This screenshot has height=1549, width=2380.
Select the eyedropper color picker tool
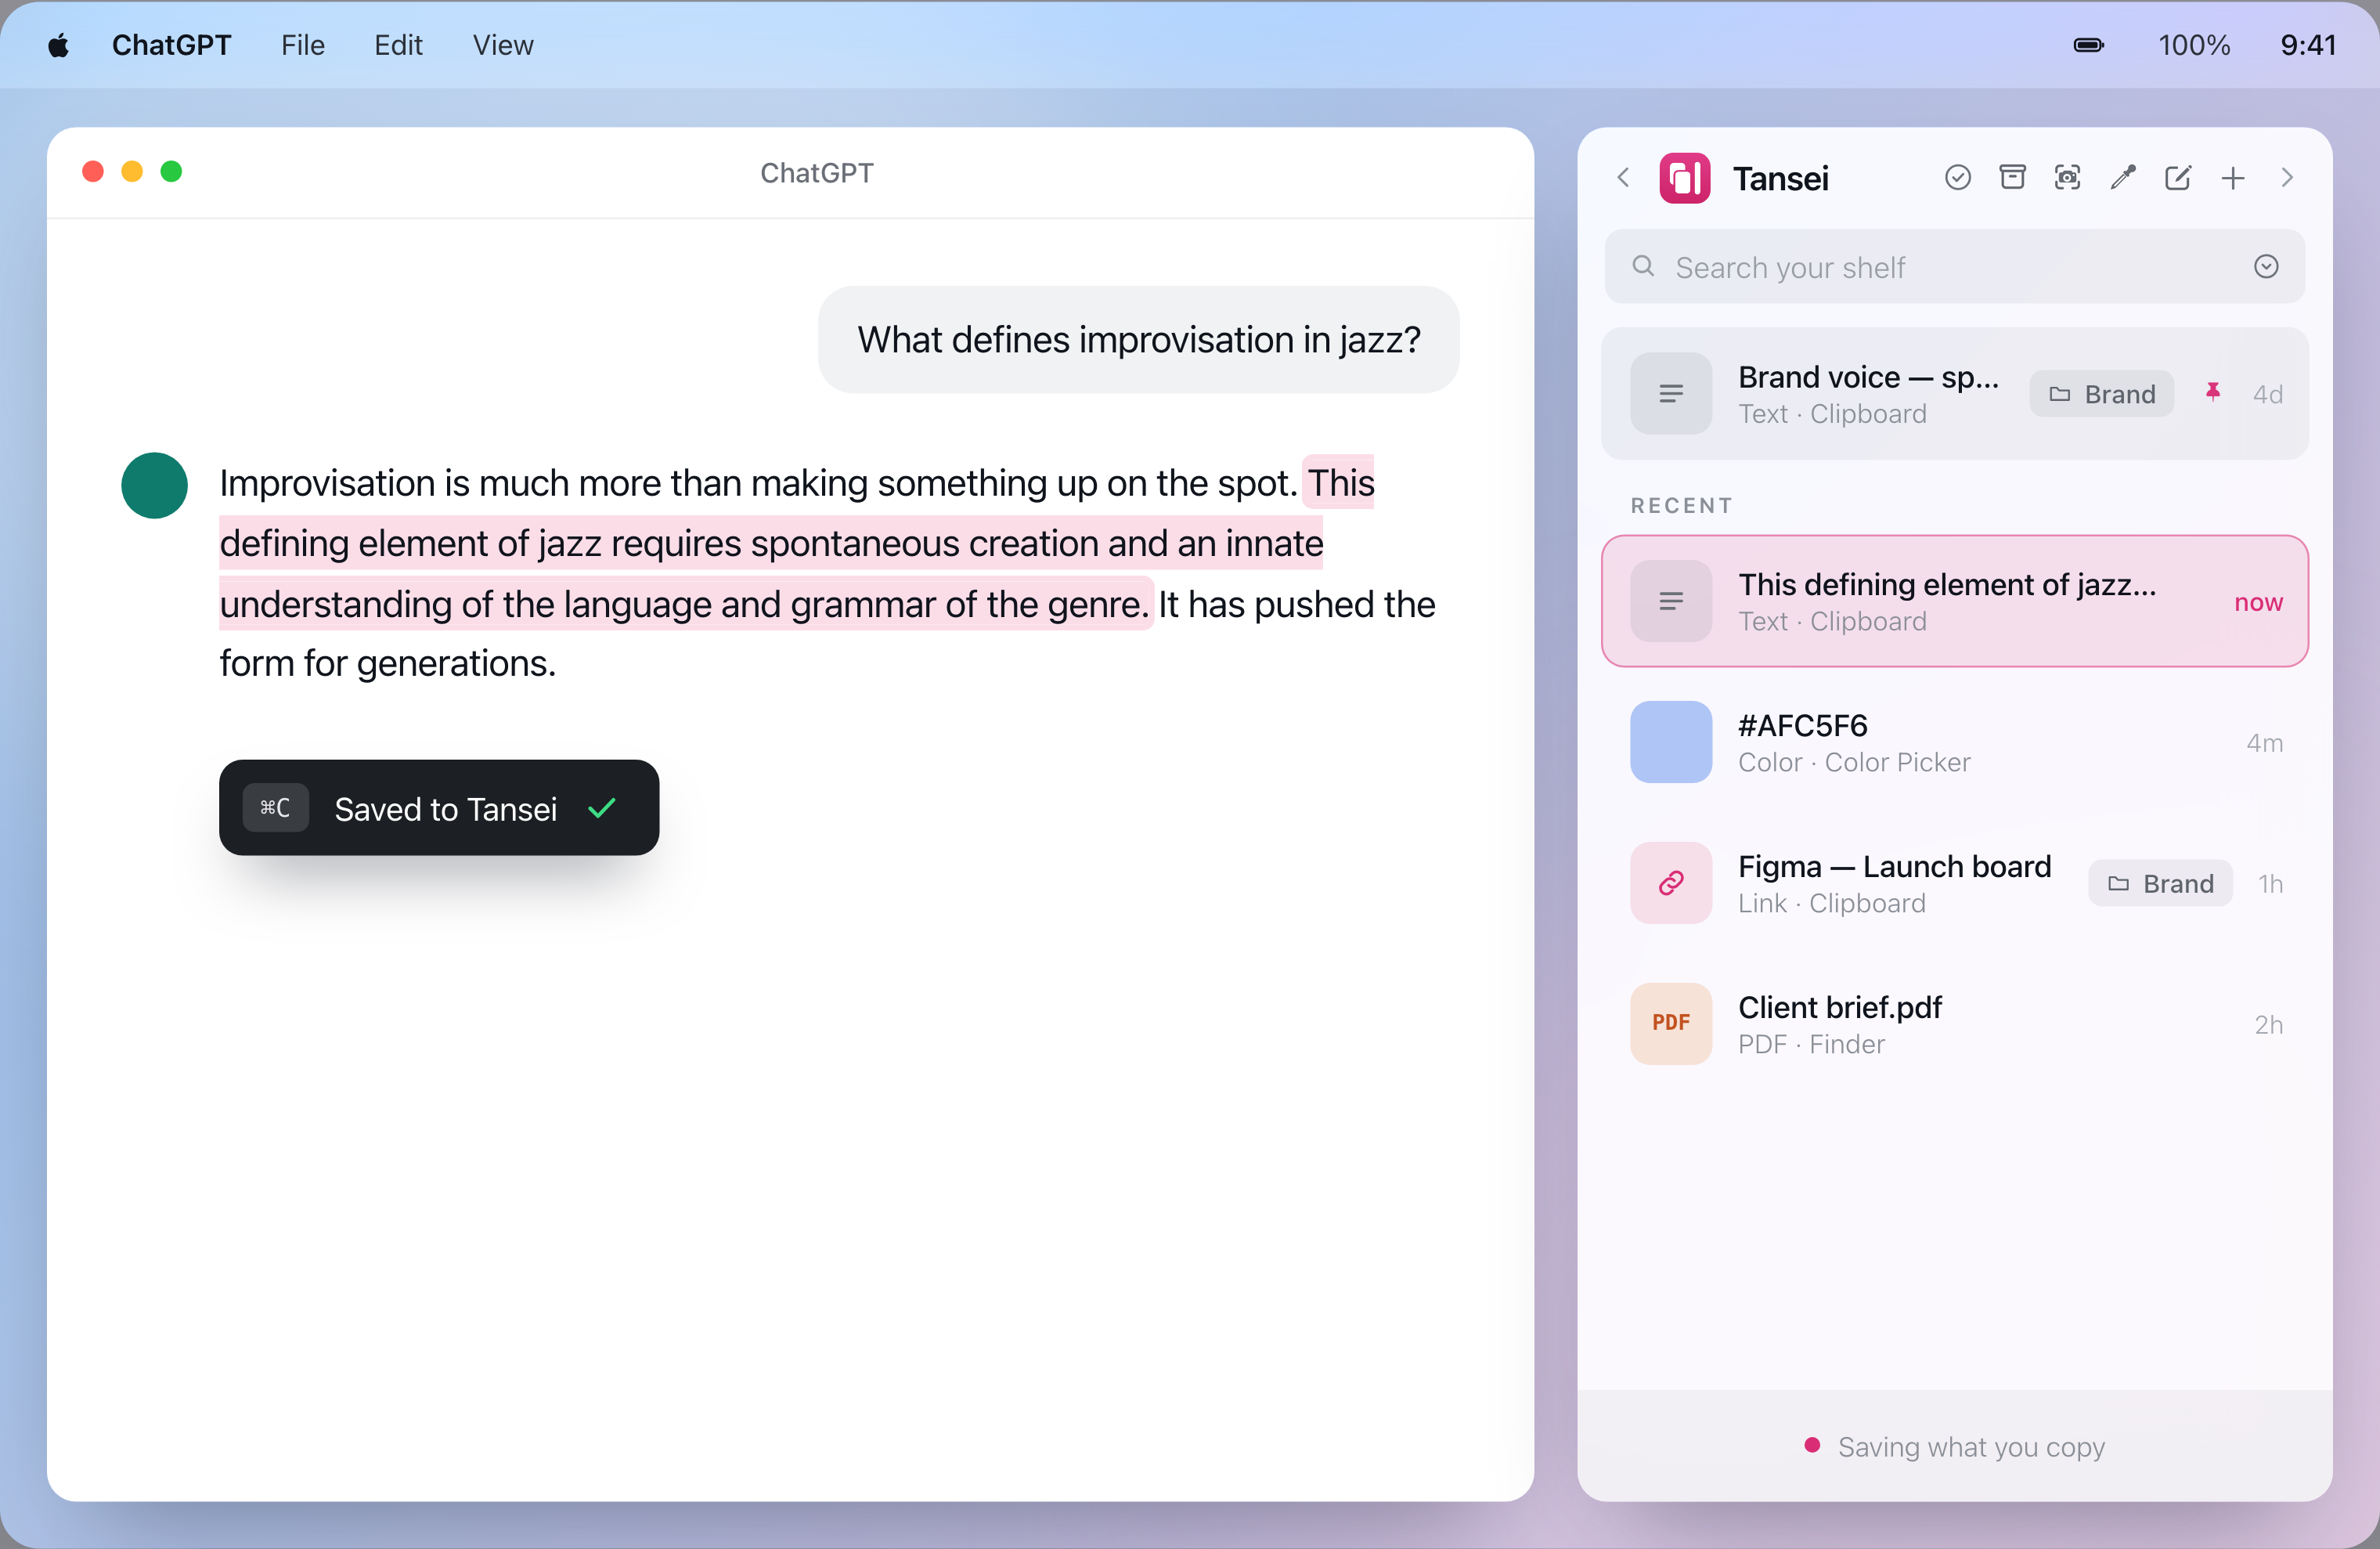(x=2122, y=178)
